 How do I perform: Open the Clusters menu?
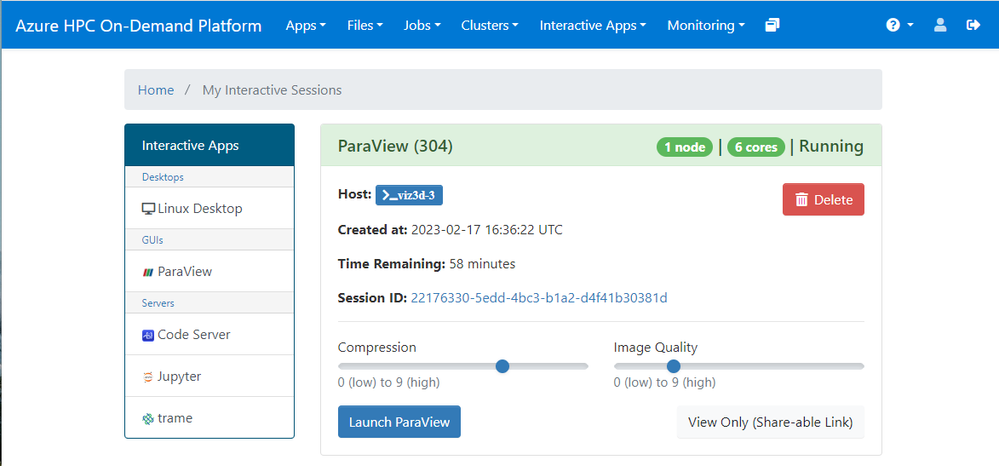click(489, 25)
